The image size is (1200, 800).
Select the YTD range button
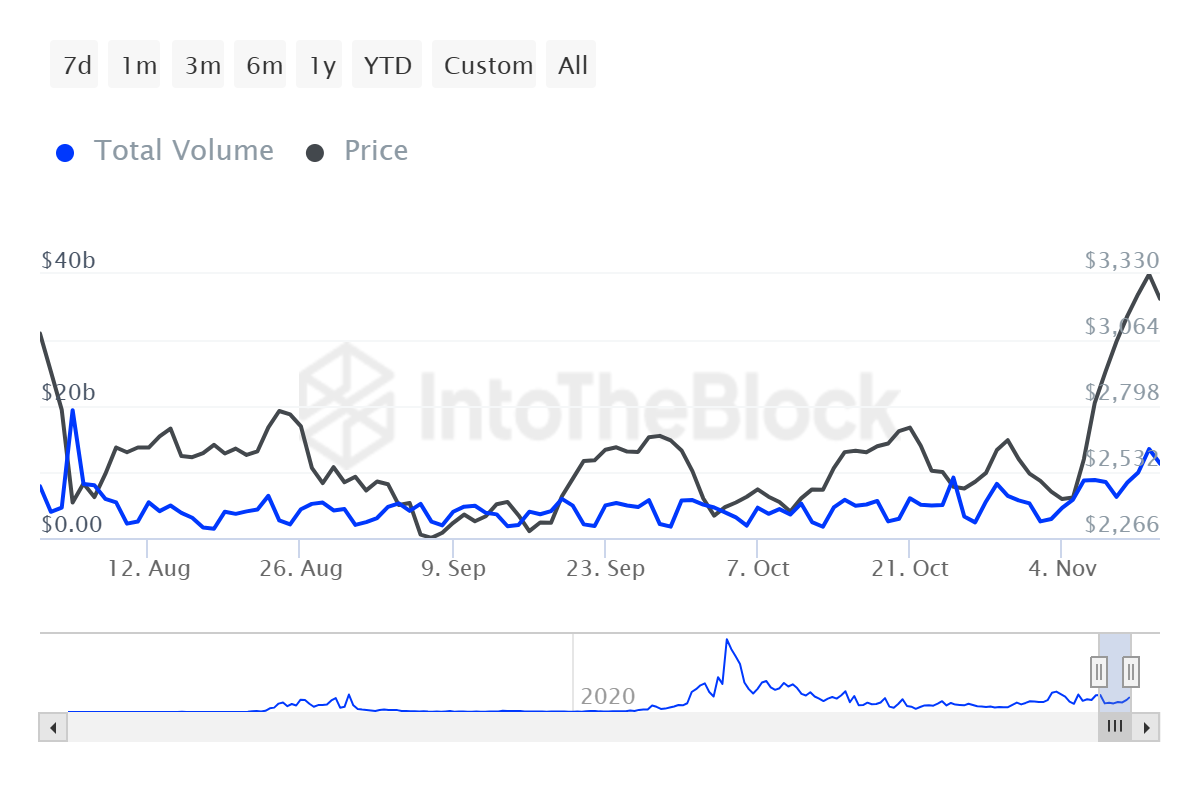[x=388, y=65]
